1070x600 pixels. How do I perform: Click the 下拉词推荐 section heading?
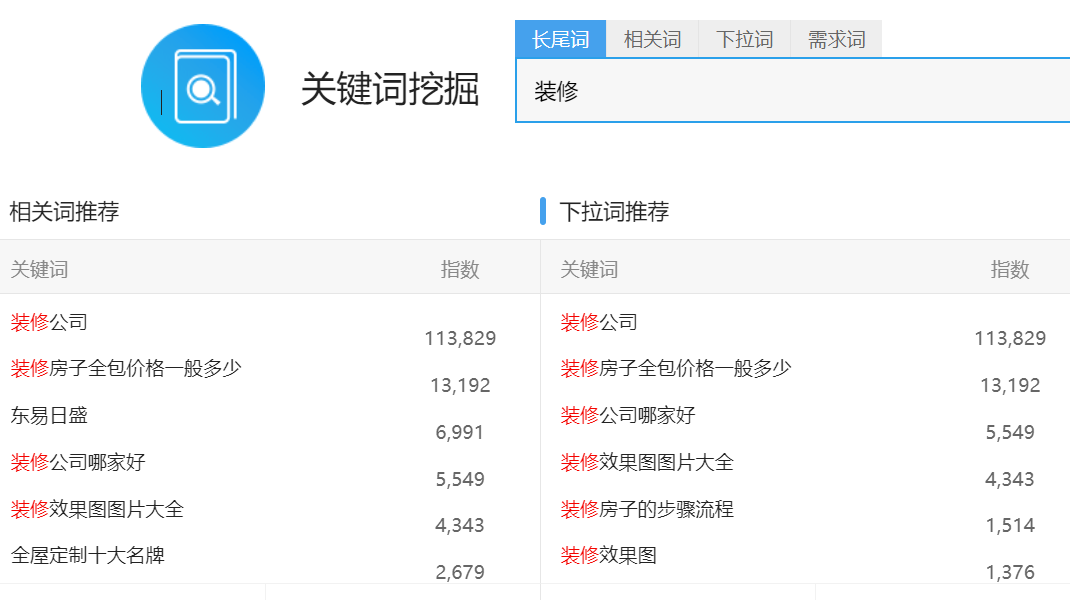pyautogui.click(x=614, y=212)
